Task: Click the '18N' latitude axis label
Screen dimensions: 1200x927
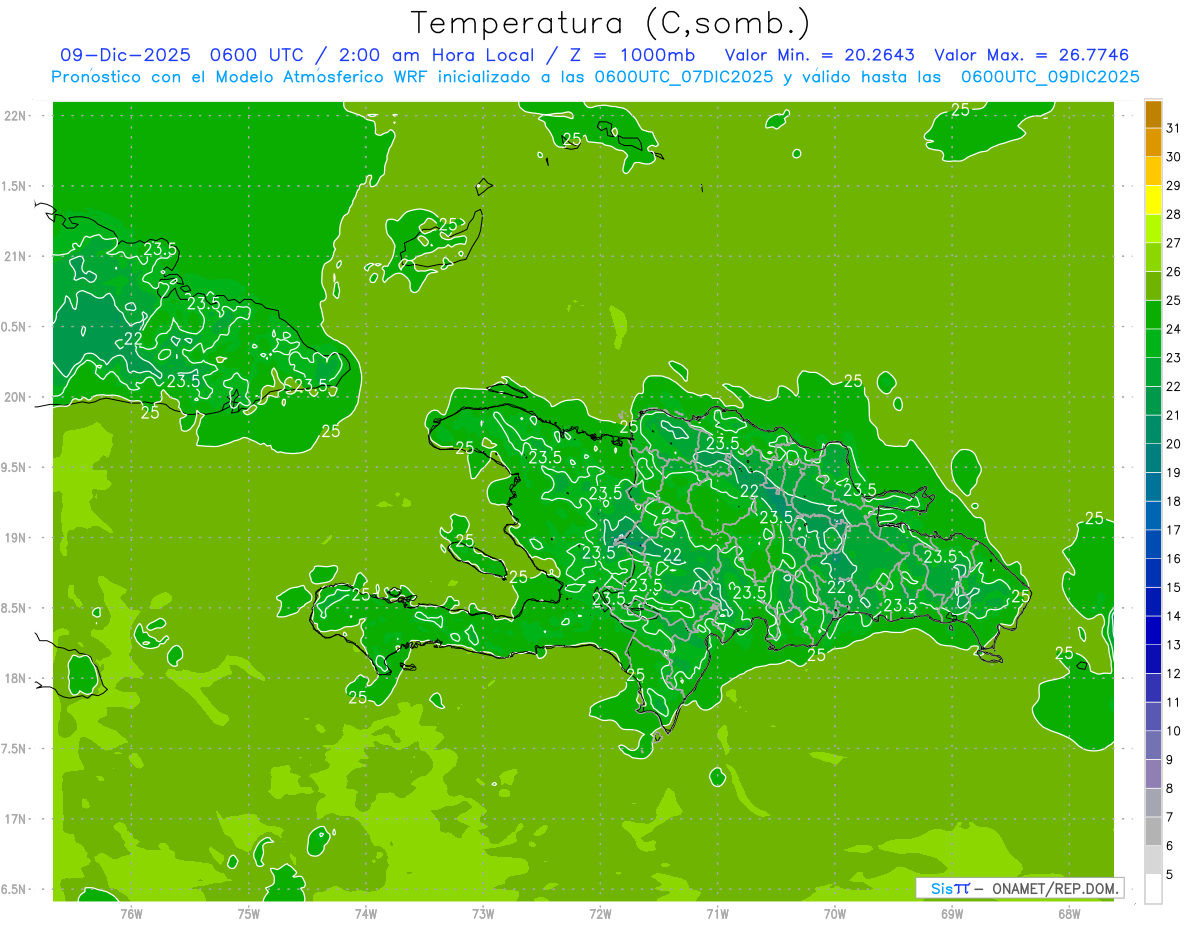Action: [15, 678]
